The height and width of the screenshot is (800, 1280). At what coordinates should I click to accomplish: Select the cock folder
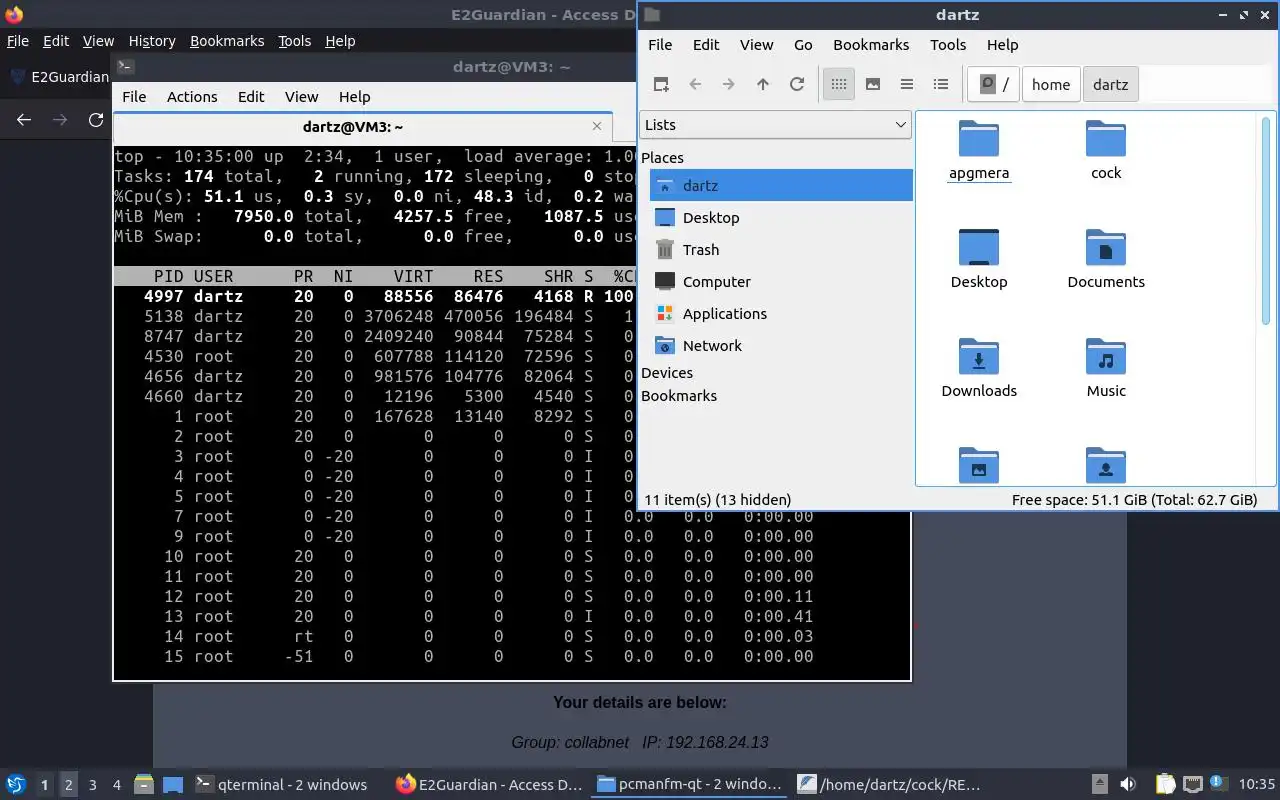pyautogui.click(x=1106, y=151)
